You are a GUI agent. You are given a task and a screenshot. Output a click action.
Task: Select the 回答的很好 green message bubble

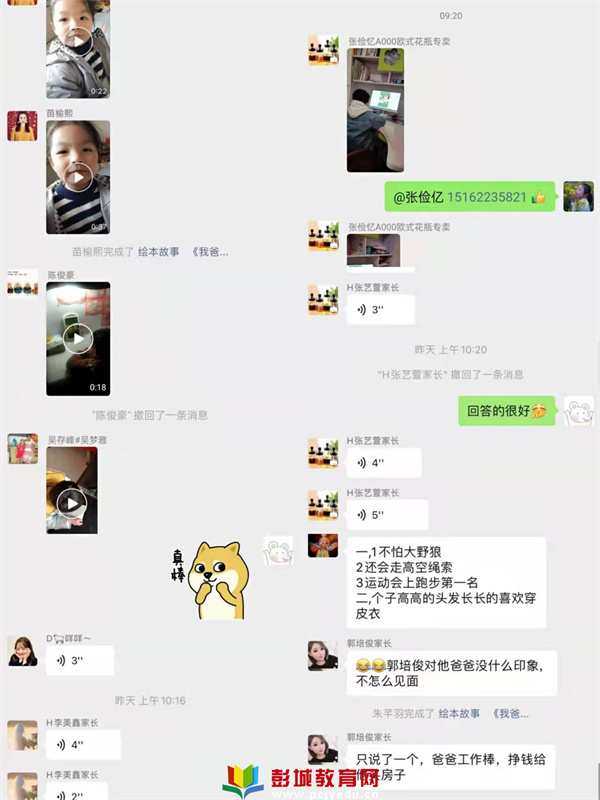point(507,411)
